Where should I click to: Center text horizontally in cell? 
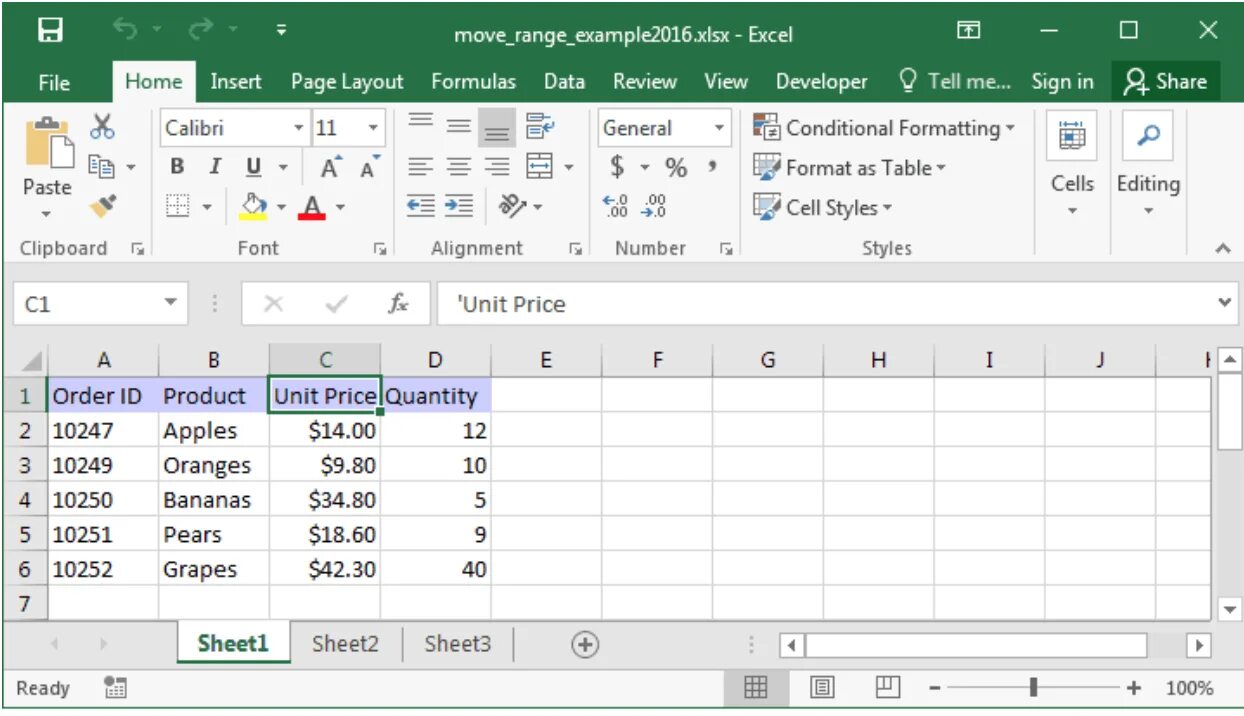(x=458, y=167)
